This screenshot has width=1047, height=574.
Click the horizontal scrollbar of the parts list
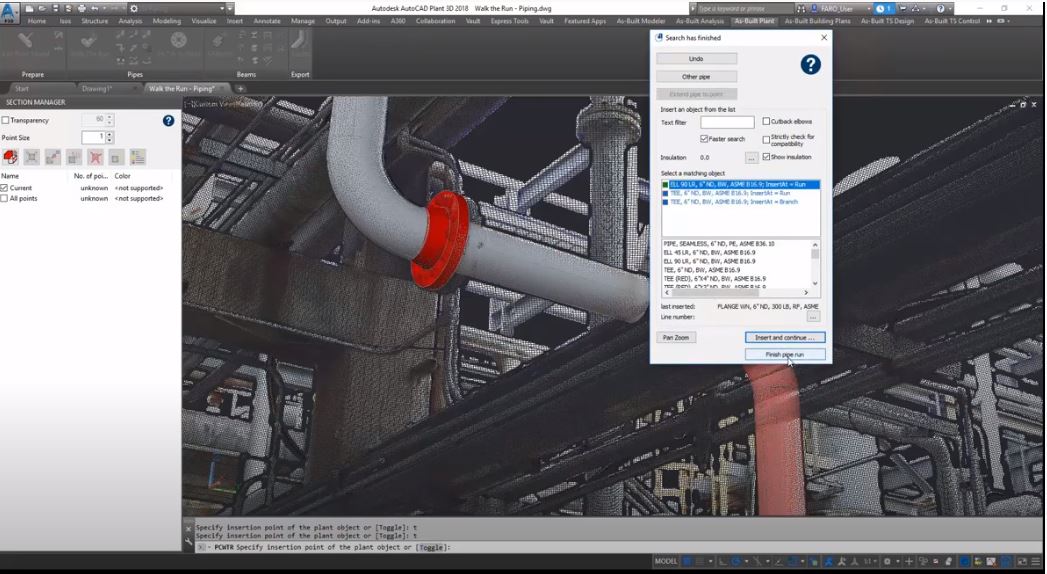click(735, 292)
